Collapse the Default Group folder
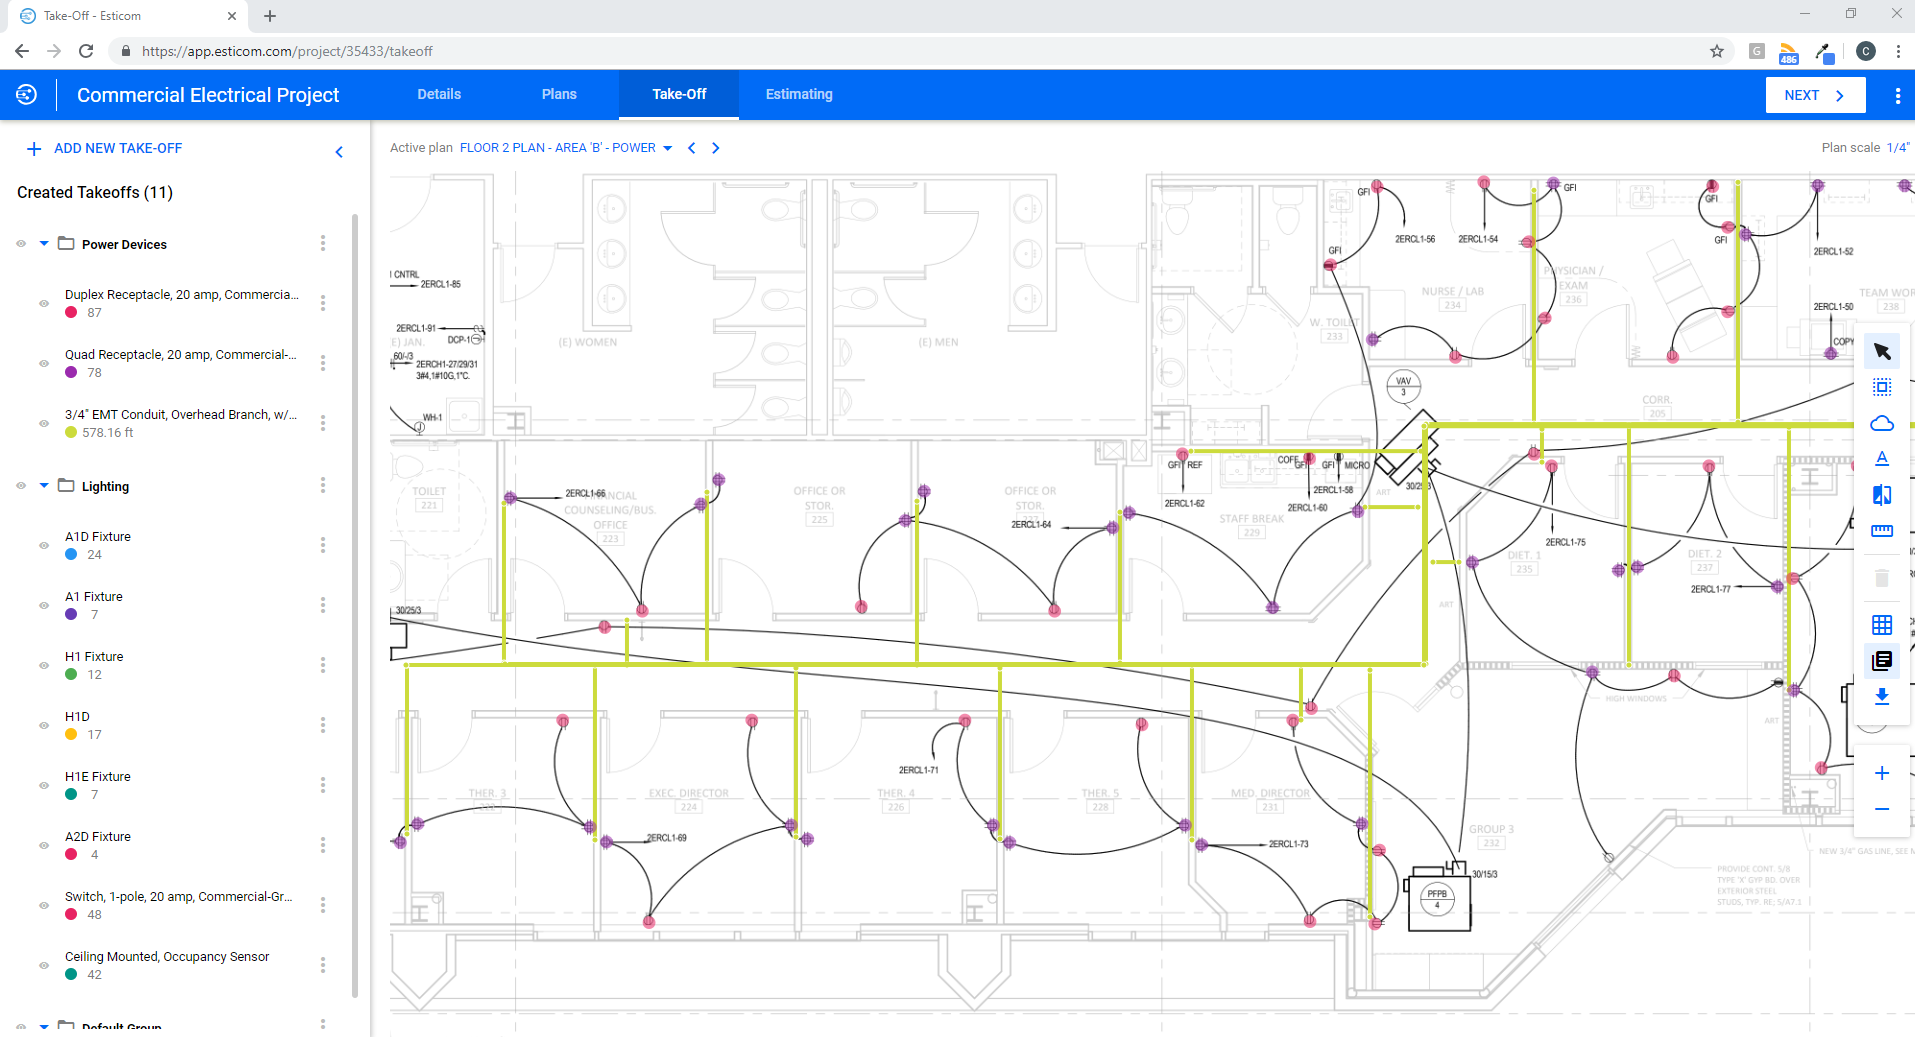Viewport: 1915px width, 1037px height. coord(44,1026)
